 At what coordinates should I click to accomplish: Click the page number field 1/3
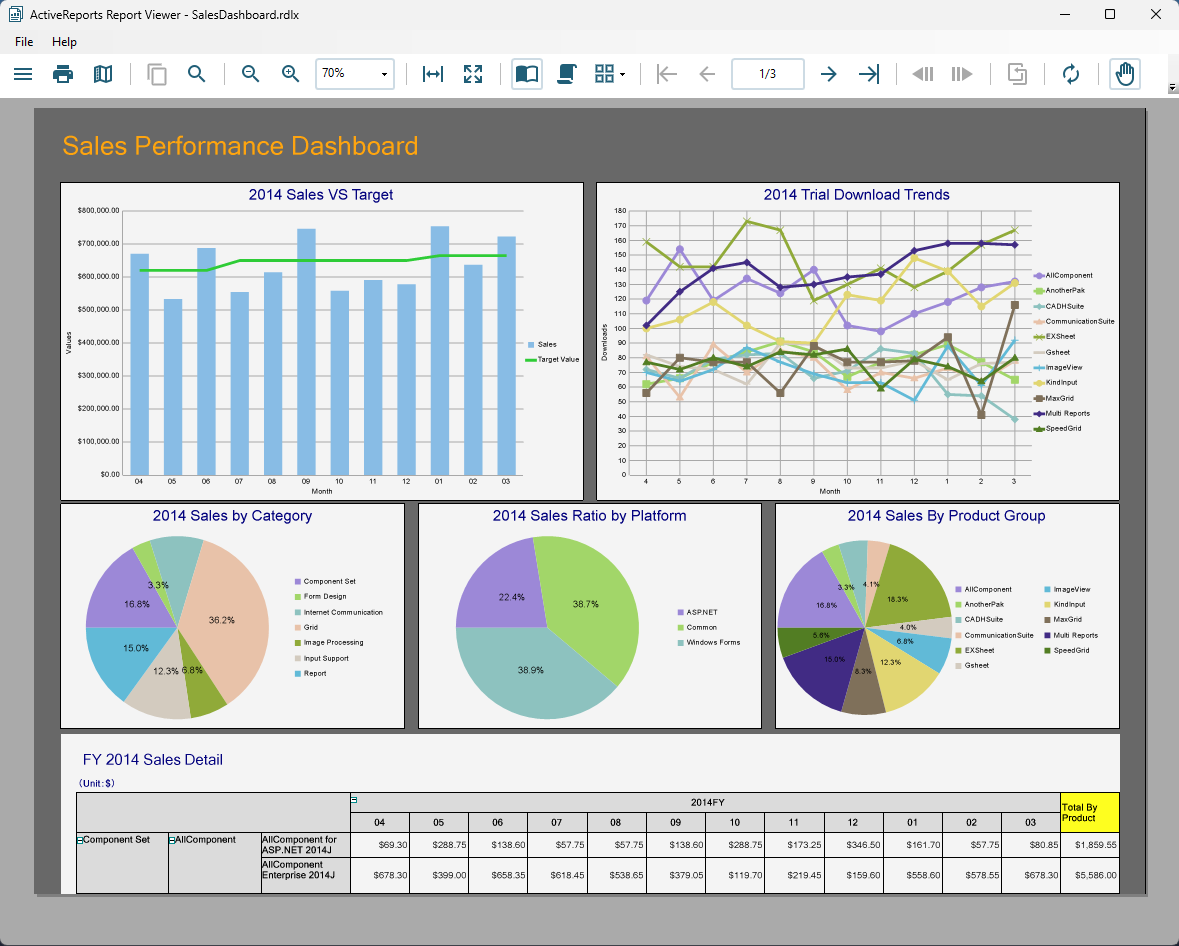768,74
